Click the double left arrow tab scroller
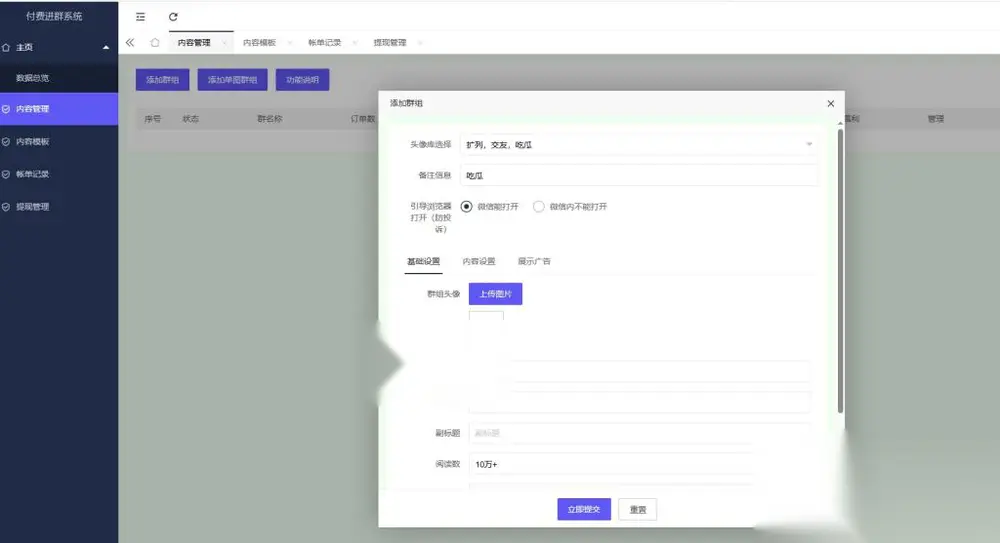 130,43
